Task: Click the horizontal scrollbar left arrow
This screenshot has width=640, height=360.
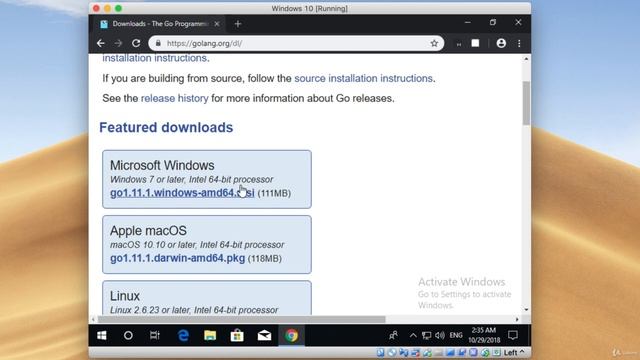Action: (93, 319)
